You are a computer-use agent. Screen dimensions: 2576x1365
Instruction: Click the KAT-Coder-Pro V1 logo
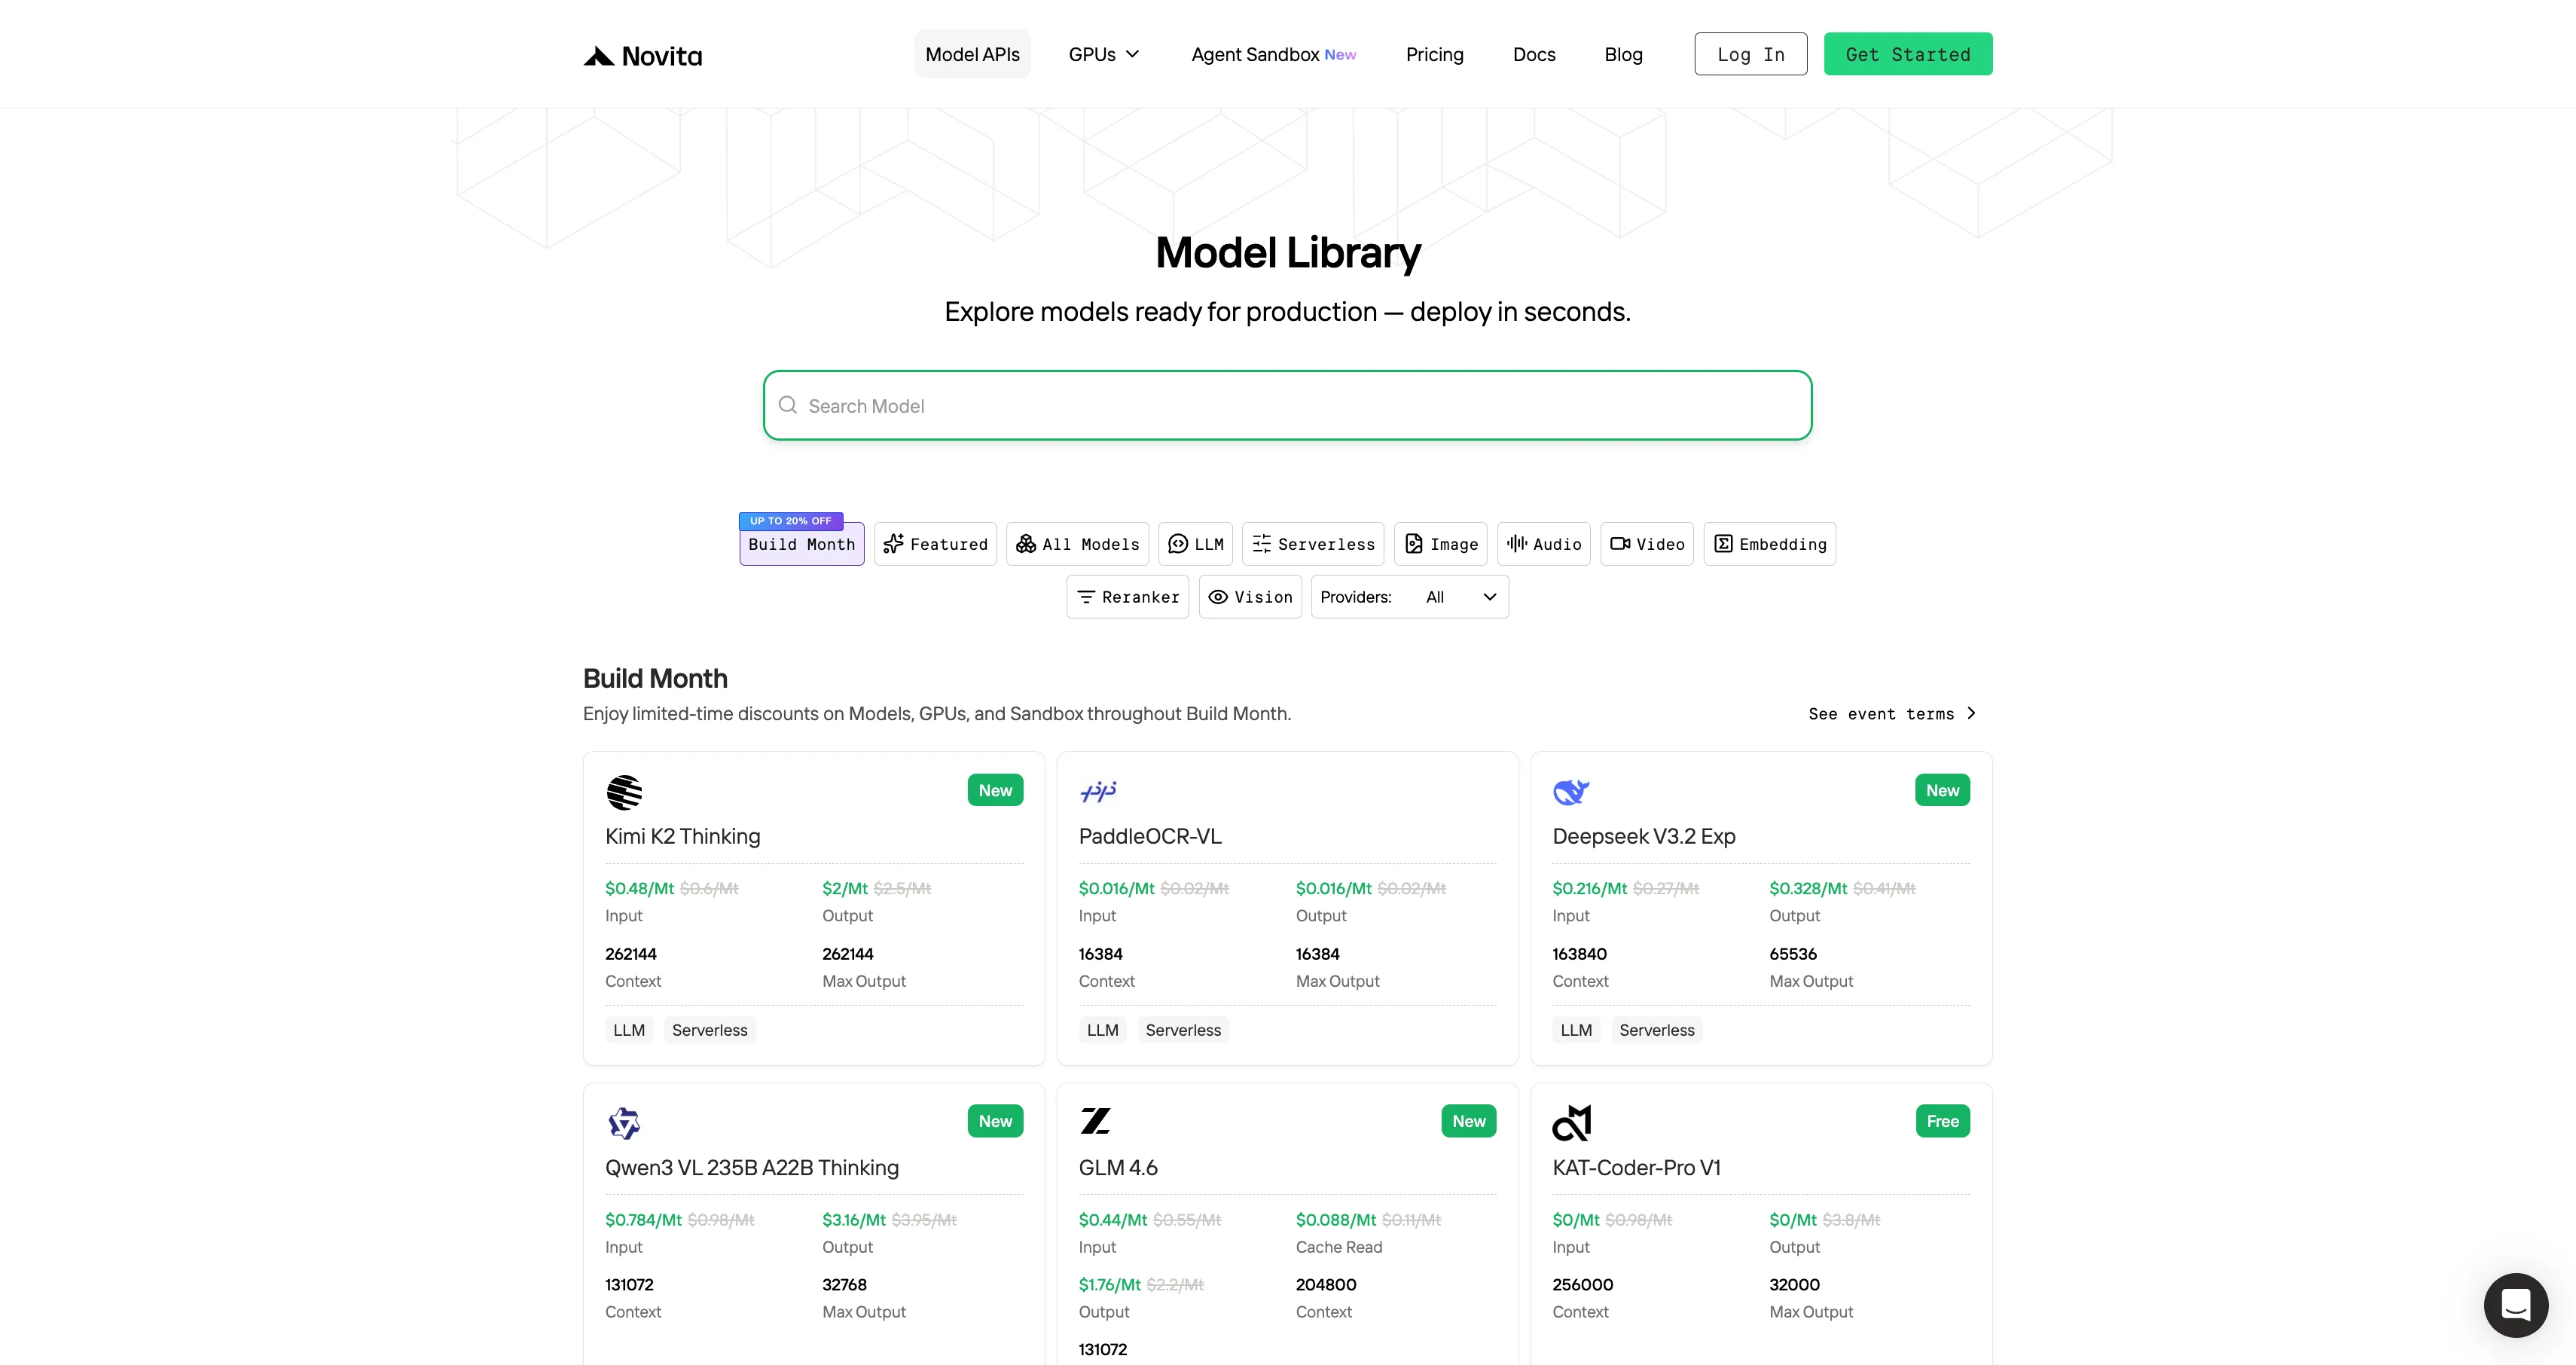pos(1572,1123)
